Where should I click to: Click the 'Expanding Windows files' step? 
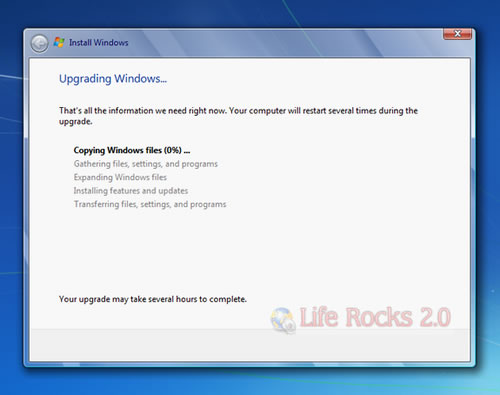pos(120,177)
